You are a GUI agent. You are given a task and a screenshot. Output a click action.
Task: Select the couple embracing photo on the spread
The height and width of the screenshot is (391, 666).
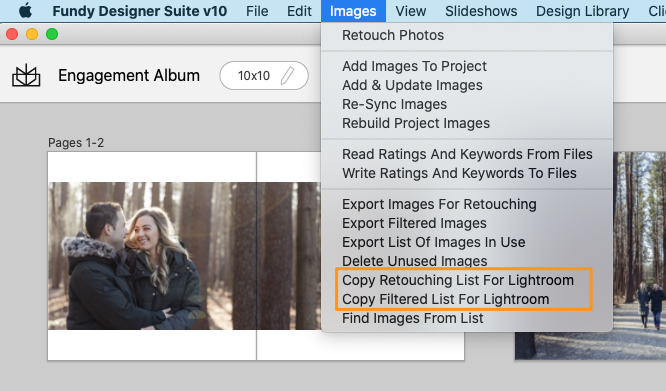coord(184,256)
